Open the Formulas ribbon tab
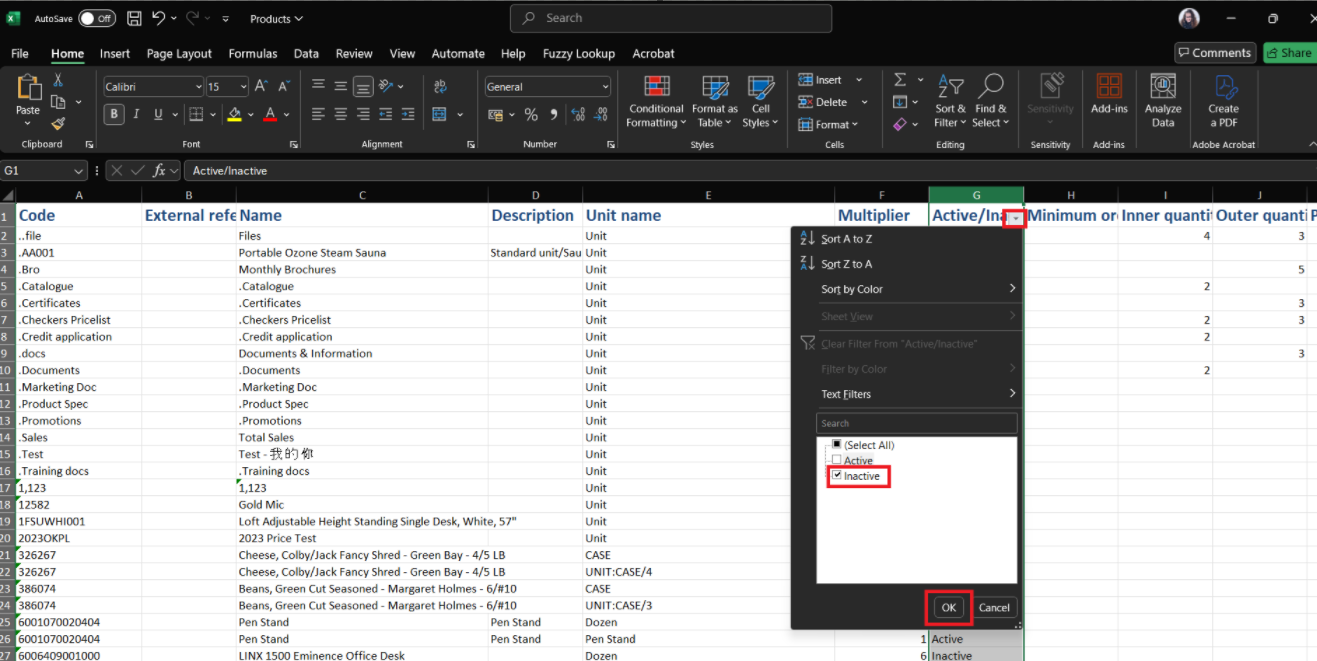 click(x=252, y=54)
